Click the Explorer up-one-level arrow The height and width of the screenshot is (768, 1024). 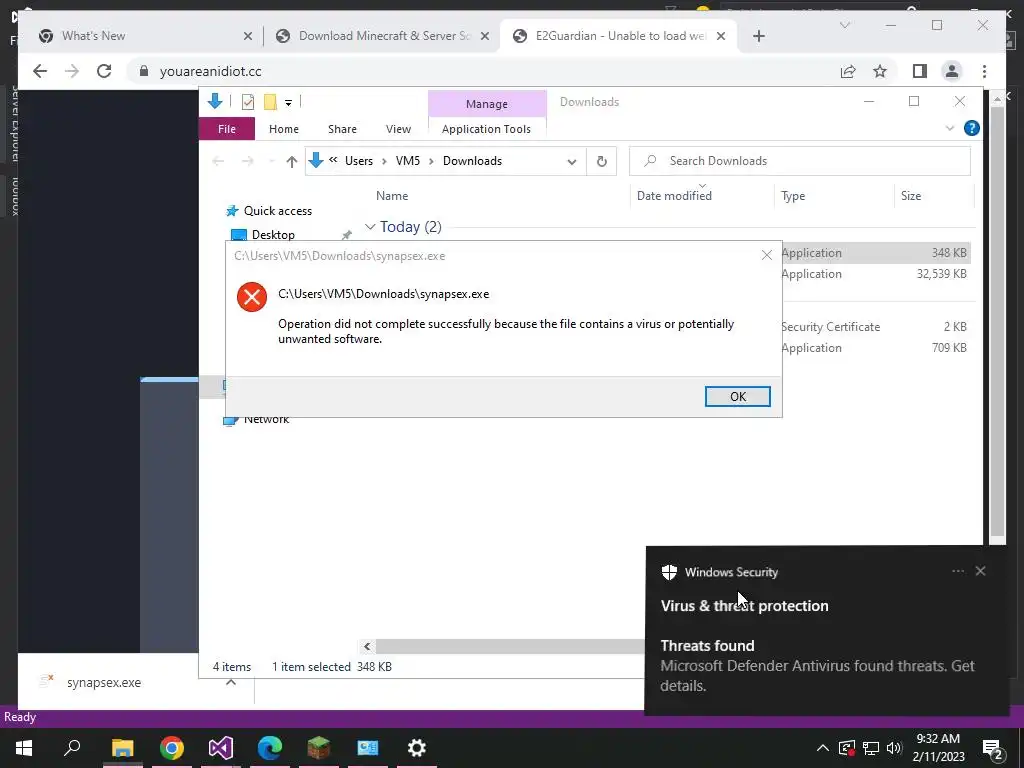291,161
